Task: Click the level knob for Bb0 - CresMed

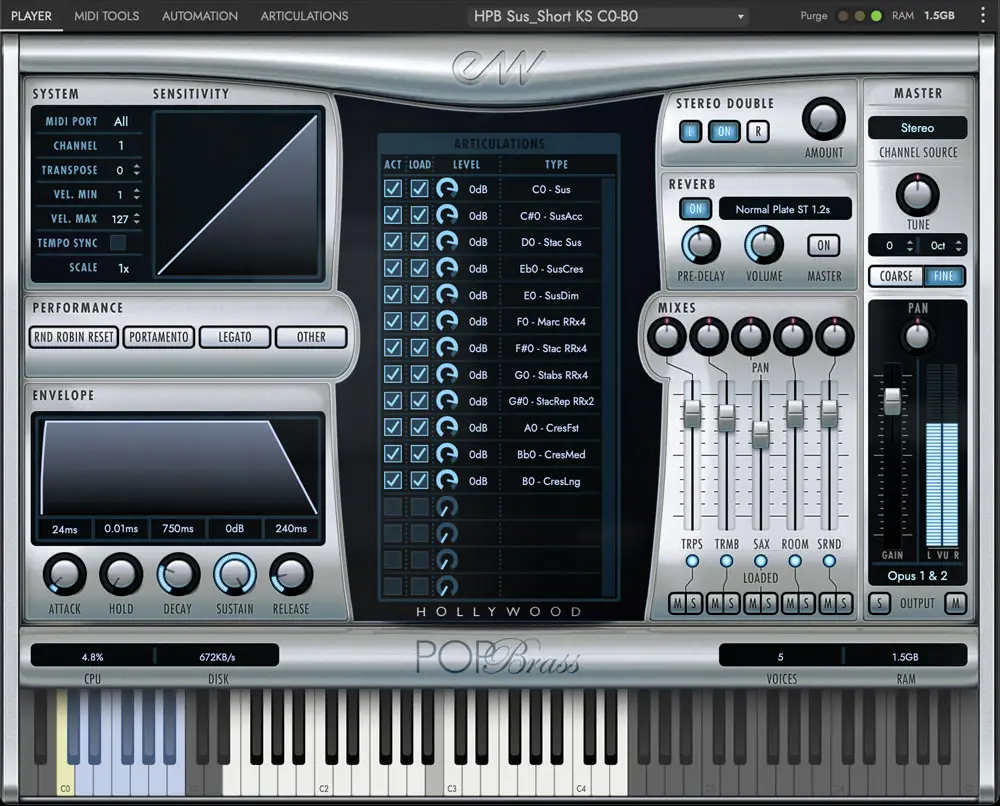Action: (x=447, y=454)
